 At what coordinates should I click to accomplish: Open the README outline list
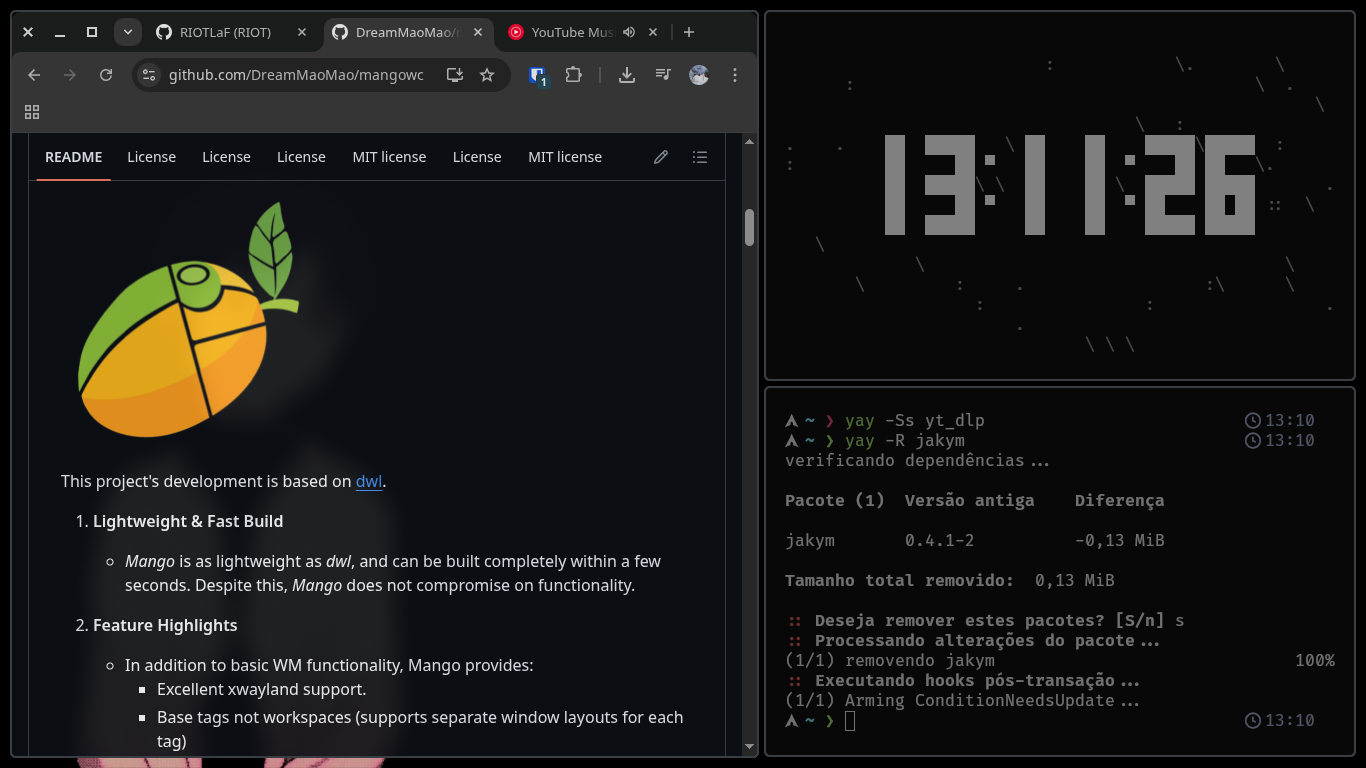700,157
